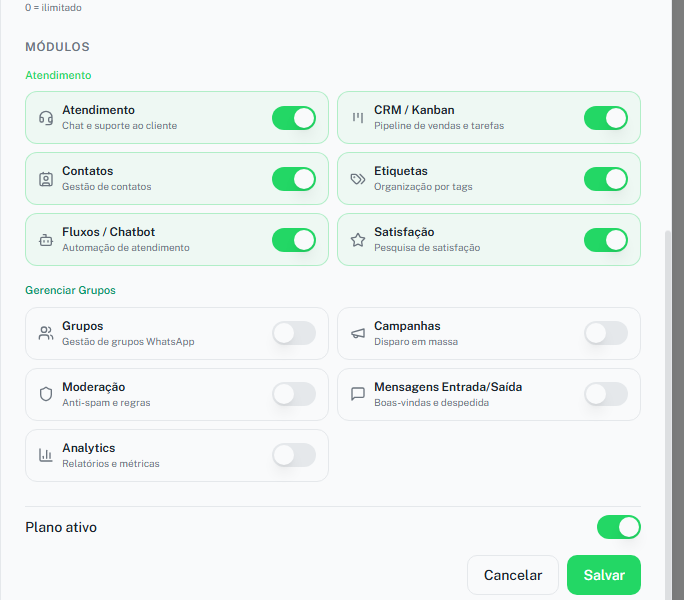The image size is (684, 600).
Task: Click the headset icon beside Atendimento
Action: tap(46, 118)
